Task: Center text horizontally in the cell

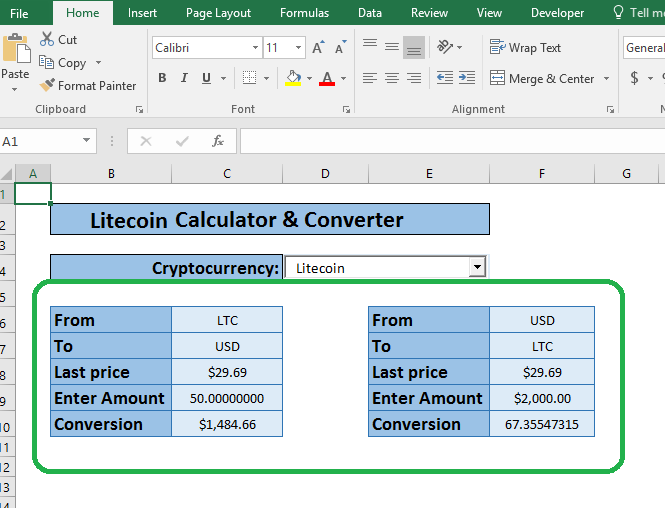Action: tap(392, 78)
